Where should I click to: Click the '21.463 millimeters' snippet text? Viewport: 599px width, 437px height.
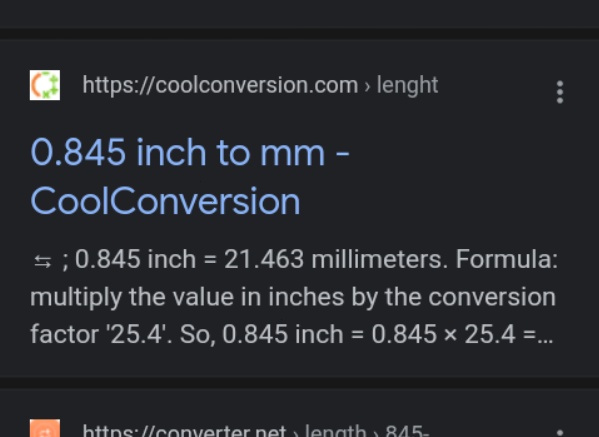335,260
